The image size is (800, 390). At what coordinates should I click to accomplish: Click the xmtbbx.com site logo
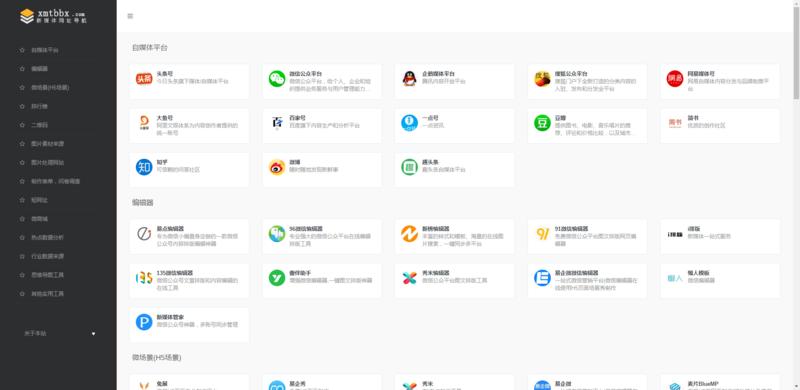point(53,16)
